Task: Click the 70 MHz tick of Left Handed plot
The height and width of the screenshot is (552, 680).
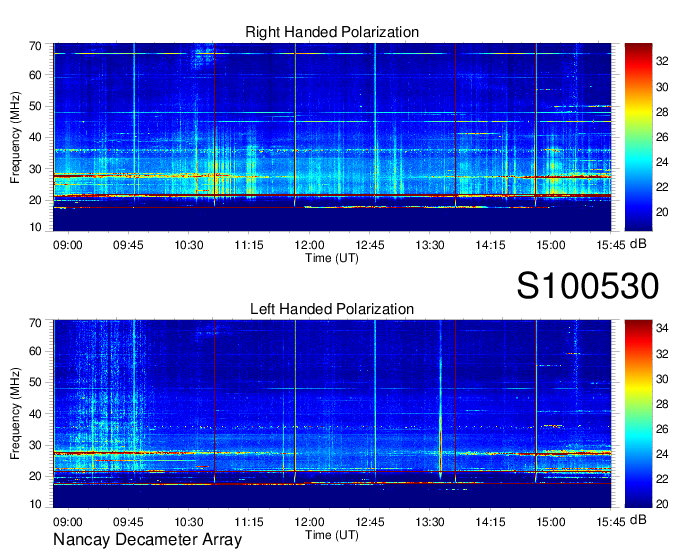Action: point(35,323)
